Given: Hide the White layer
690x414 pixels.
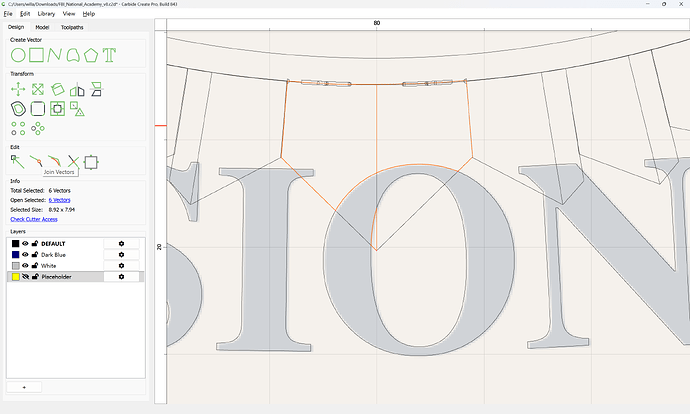Looking at the screenshot, I should [x=25, y=266].
